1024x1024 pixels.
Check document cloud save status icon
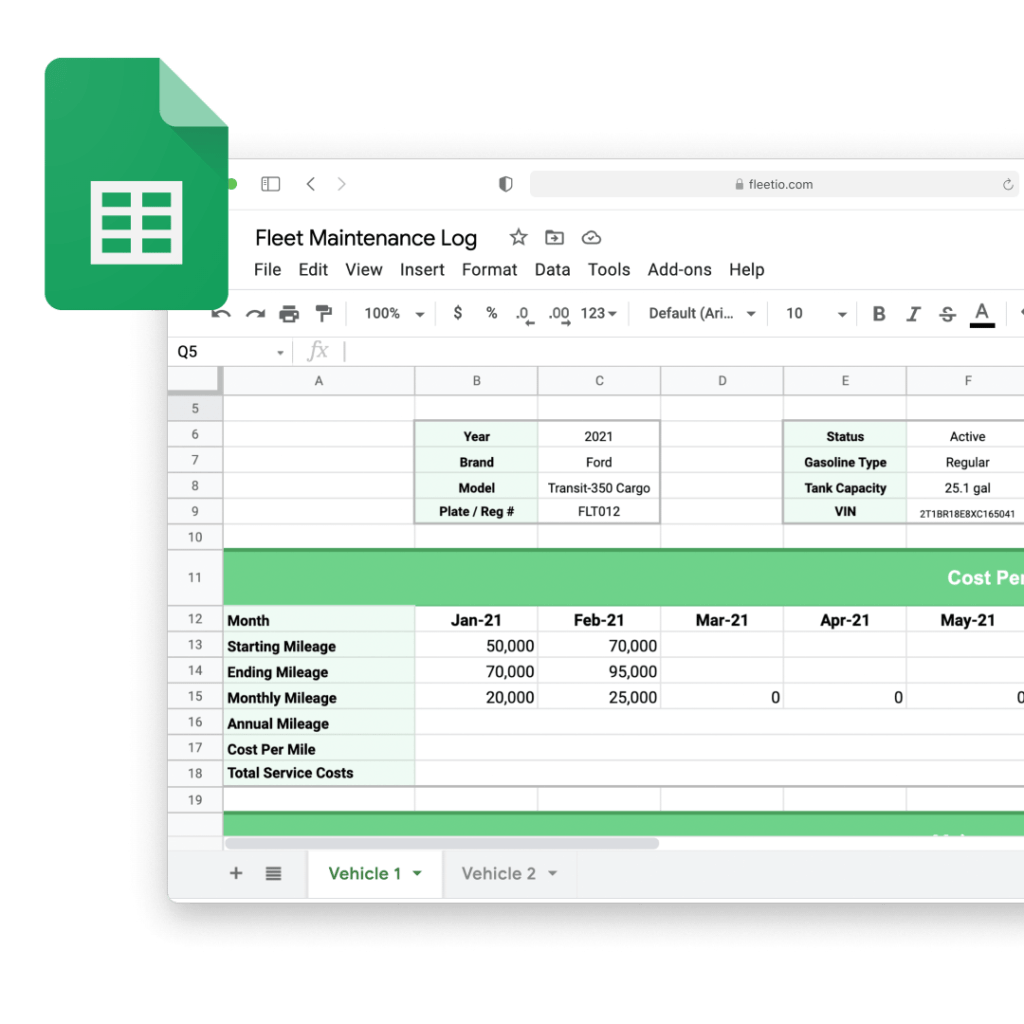(591, 237)
